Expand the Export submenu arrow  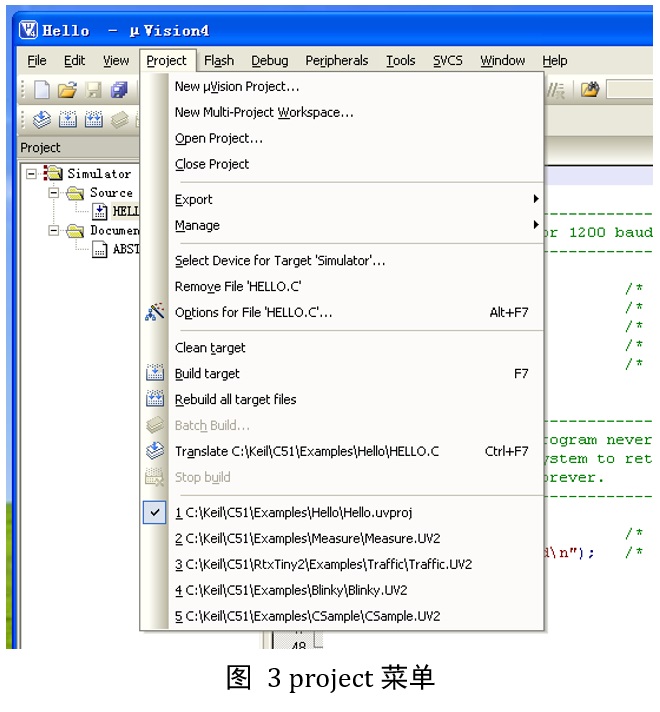click(x=536, y=199)
